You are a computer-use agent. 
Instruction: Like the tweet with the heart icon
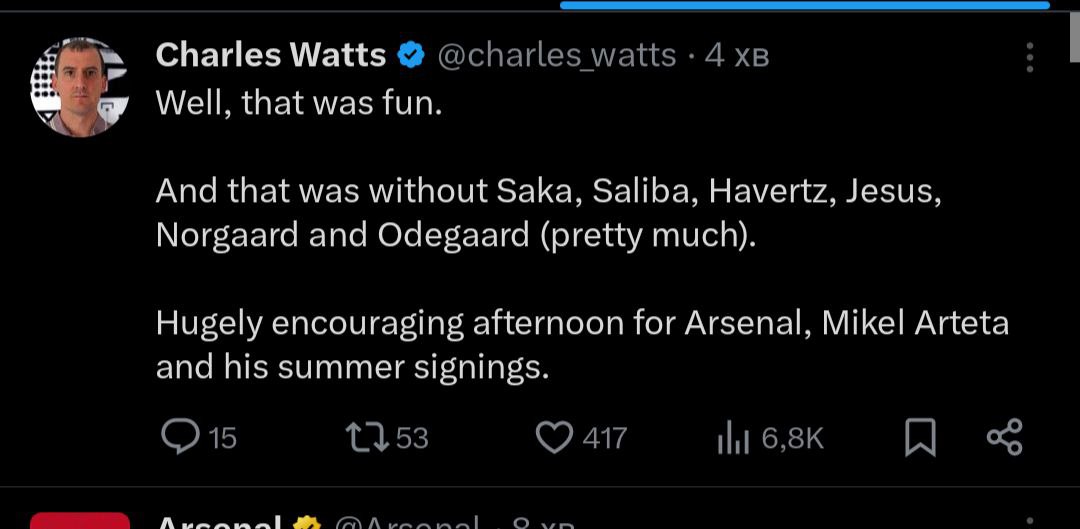pos(552,437)
